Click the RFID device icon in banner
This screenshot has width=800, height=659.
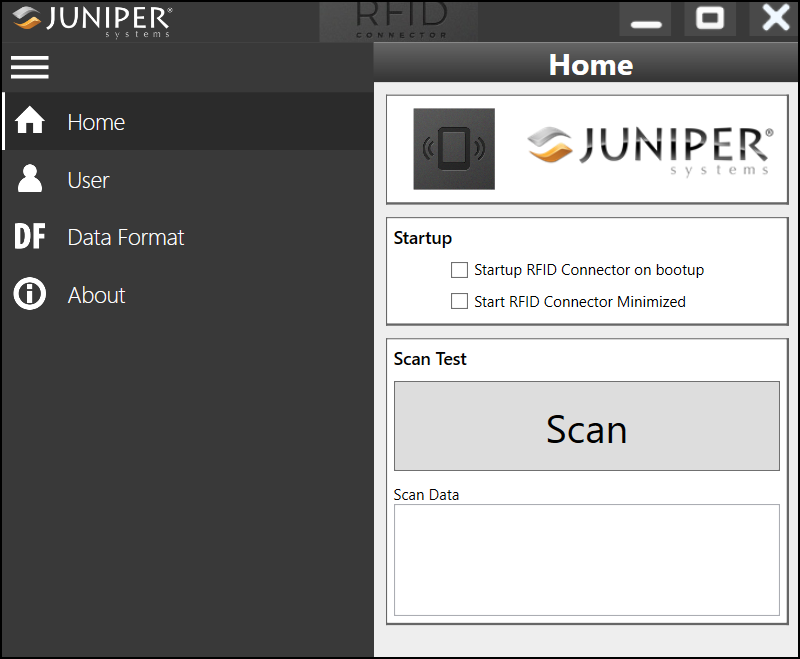(454, 149)
